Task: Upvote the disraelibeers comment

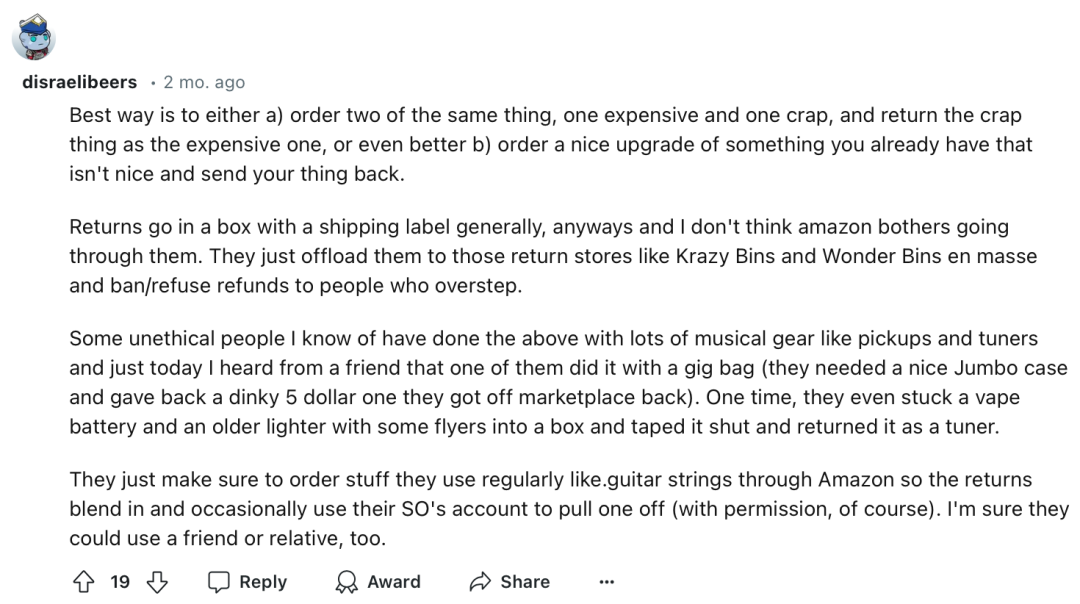Action: (84, 582)
